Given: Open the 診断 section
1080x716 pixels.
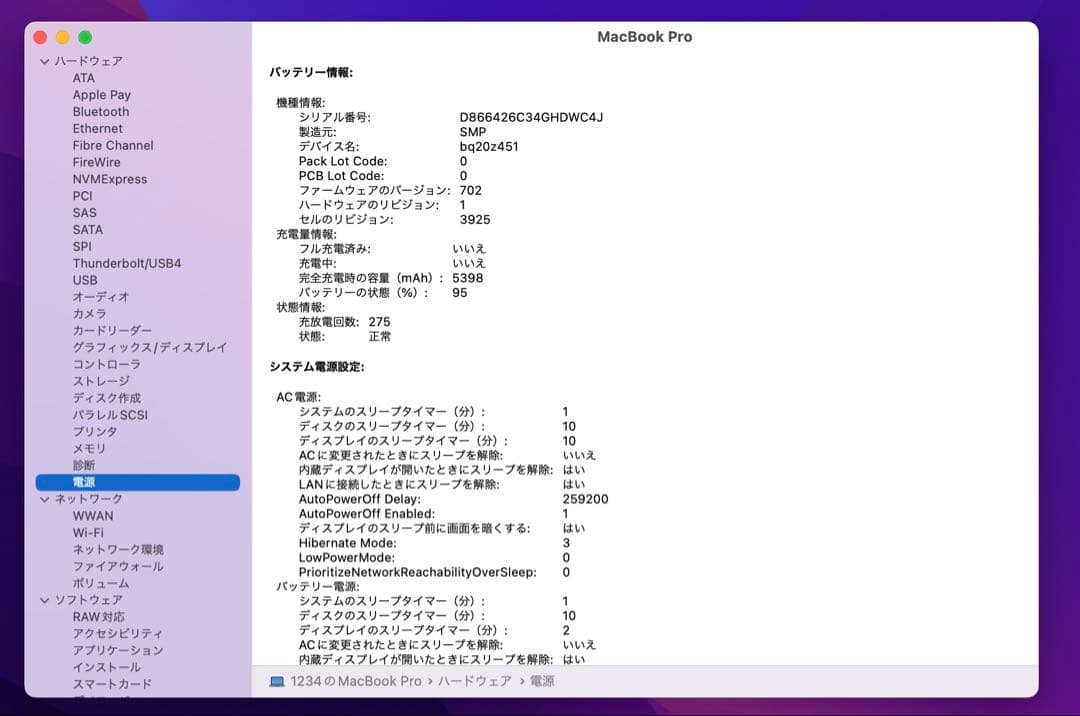Looking at the screenshot, I should point(85,465).
